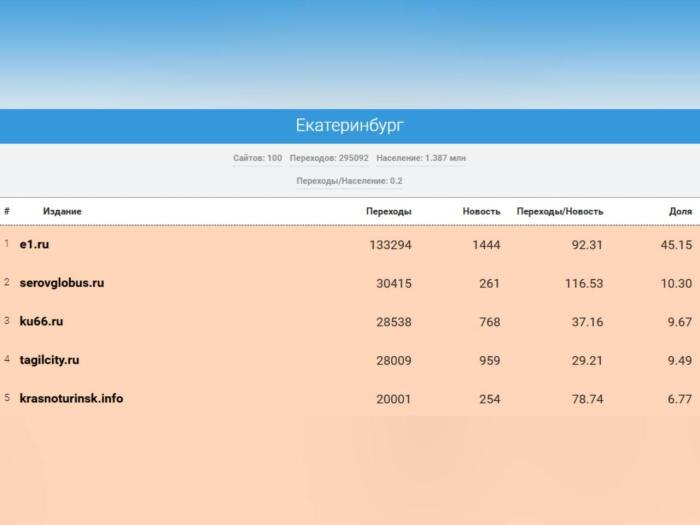Click rank number 4 beside tagilcity.ru

tap(7, 359)
